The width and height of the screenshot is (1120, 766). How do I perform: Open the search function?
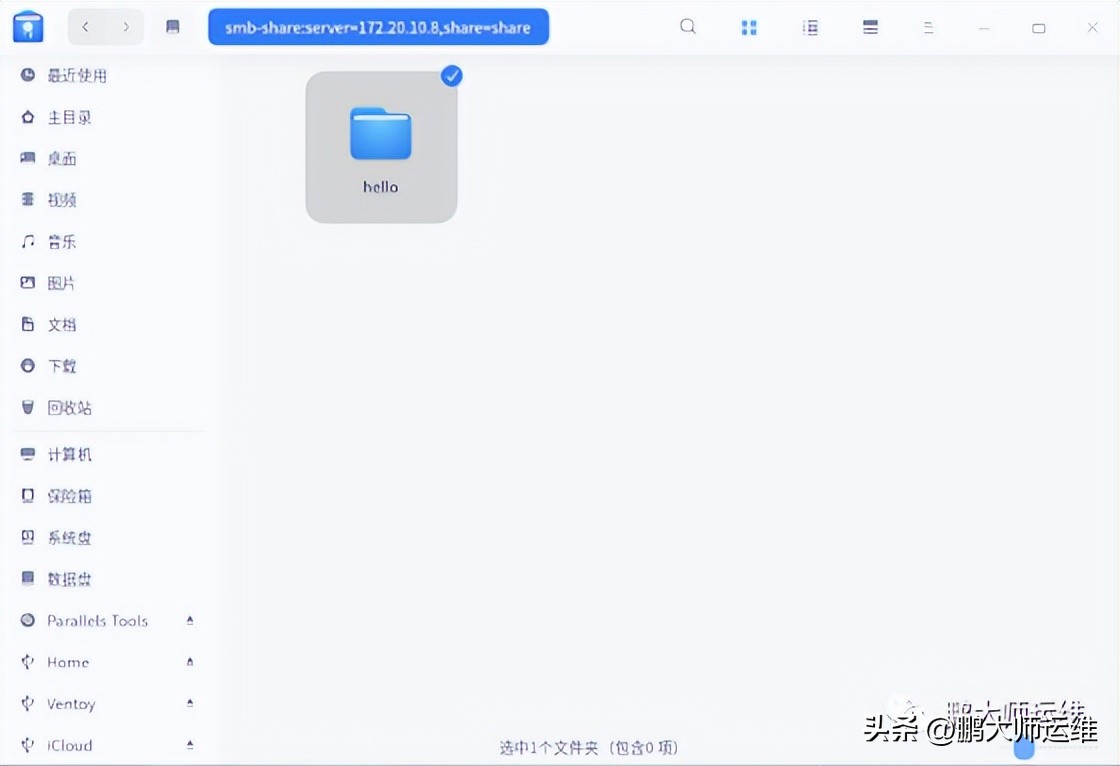pyautogui.click(x=687, y=27)
